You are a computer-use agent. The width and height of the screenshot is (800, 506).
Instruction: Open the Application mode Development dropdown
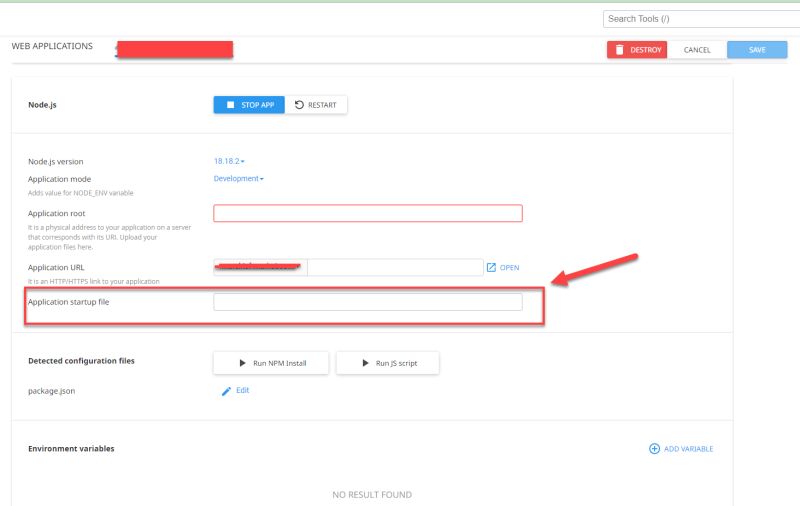point(239,179)
